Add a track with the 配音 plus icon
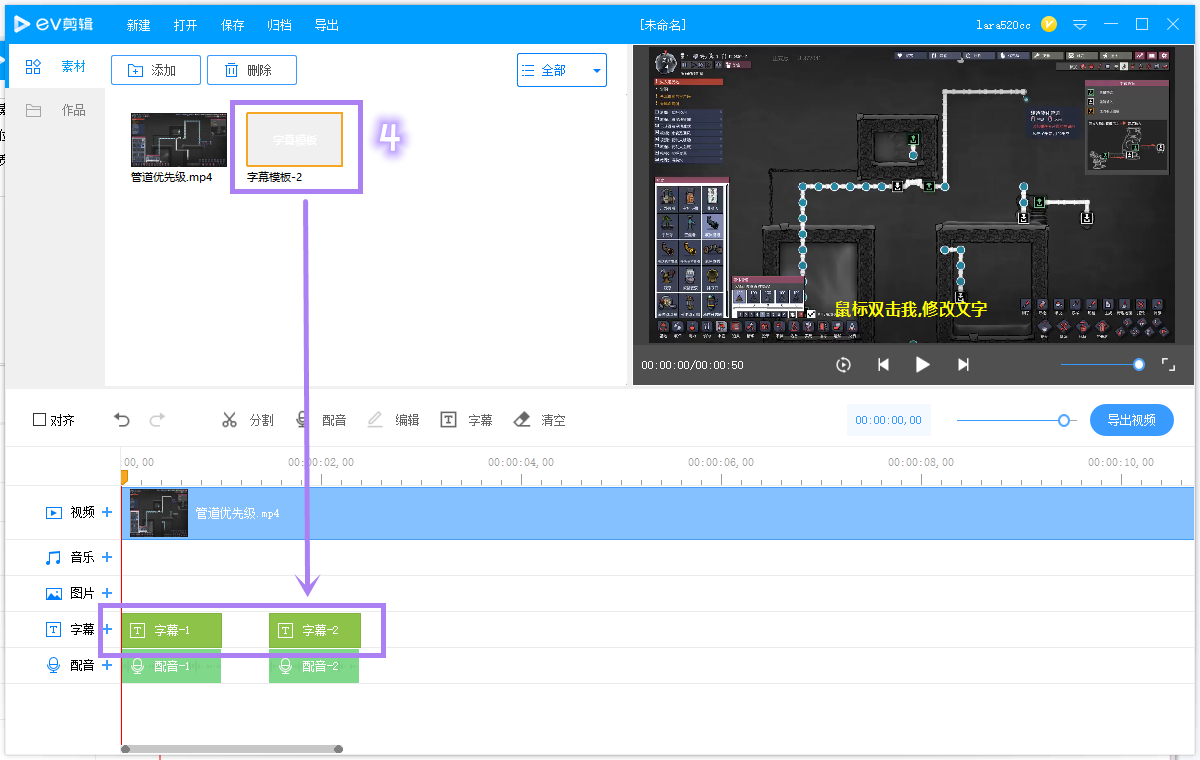 (x=107, y=665)
